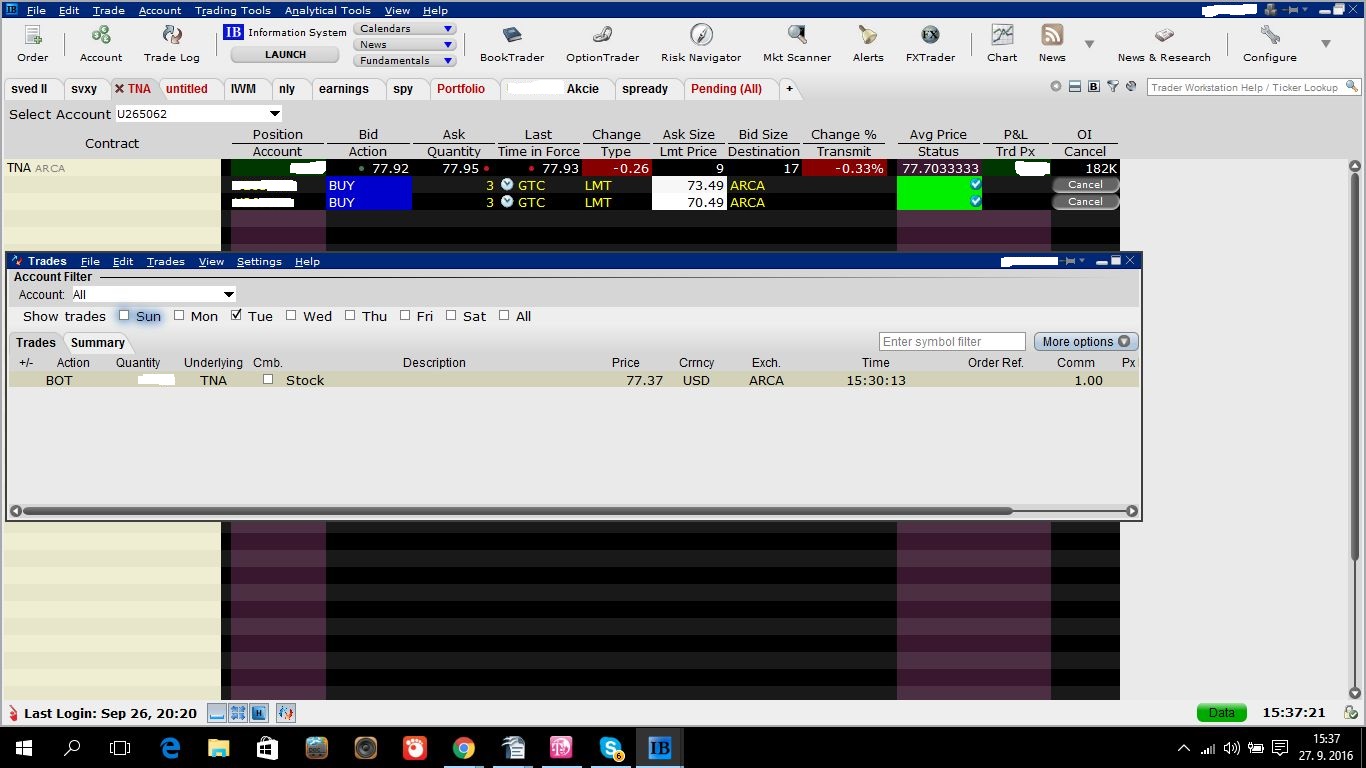Click the H icon in status bar
The image size is (1366, 768).
pos(259,713)
